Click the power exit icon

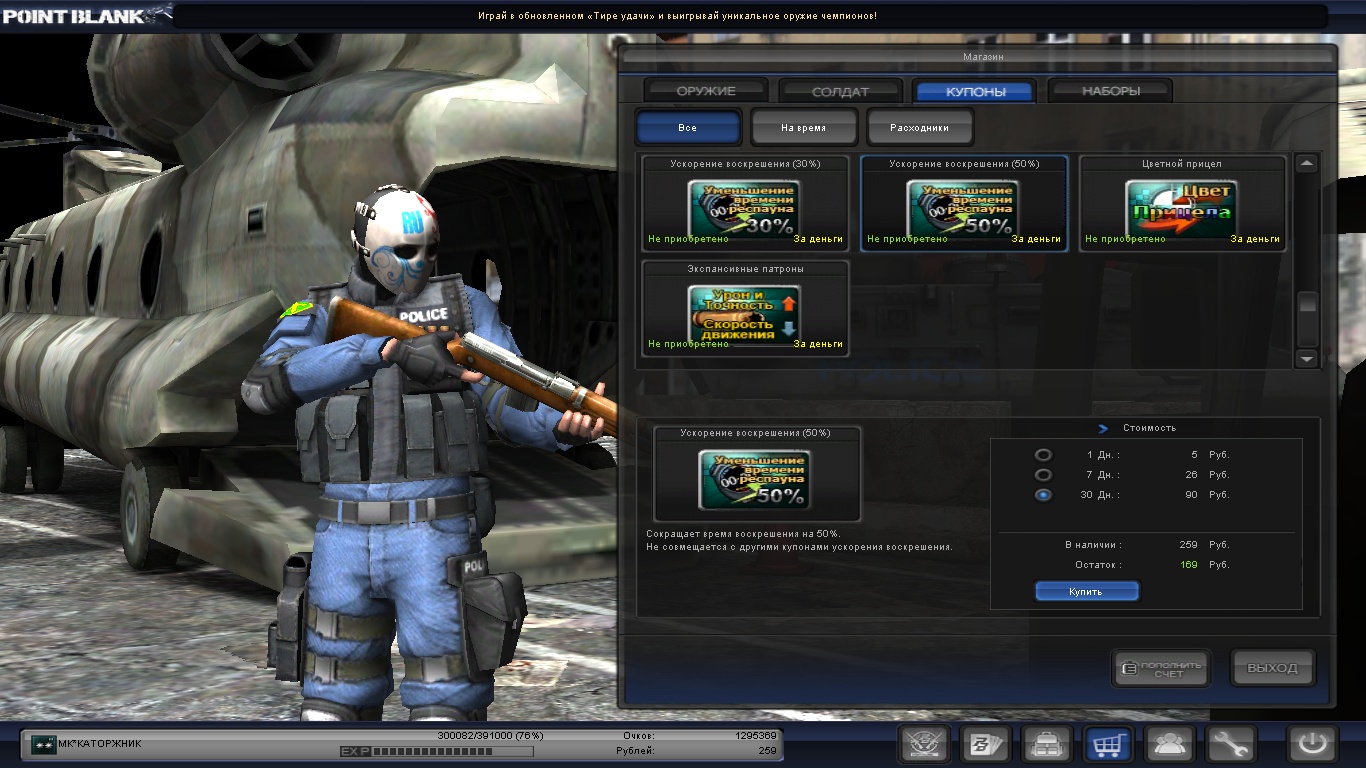(x=1312, y=745)
